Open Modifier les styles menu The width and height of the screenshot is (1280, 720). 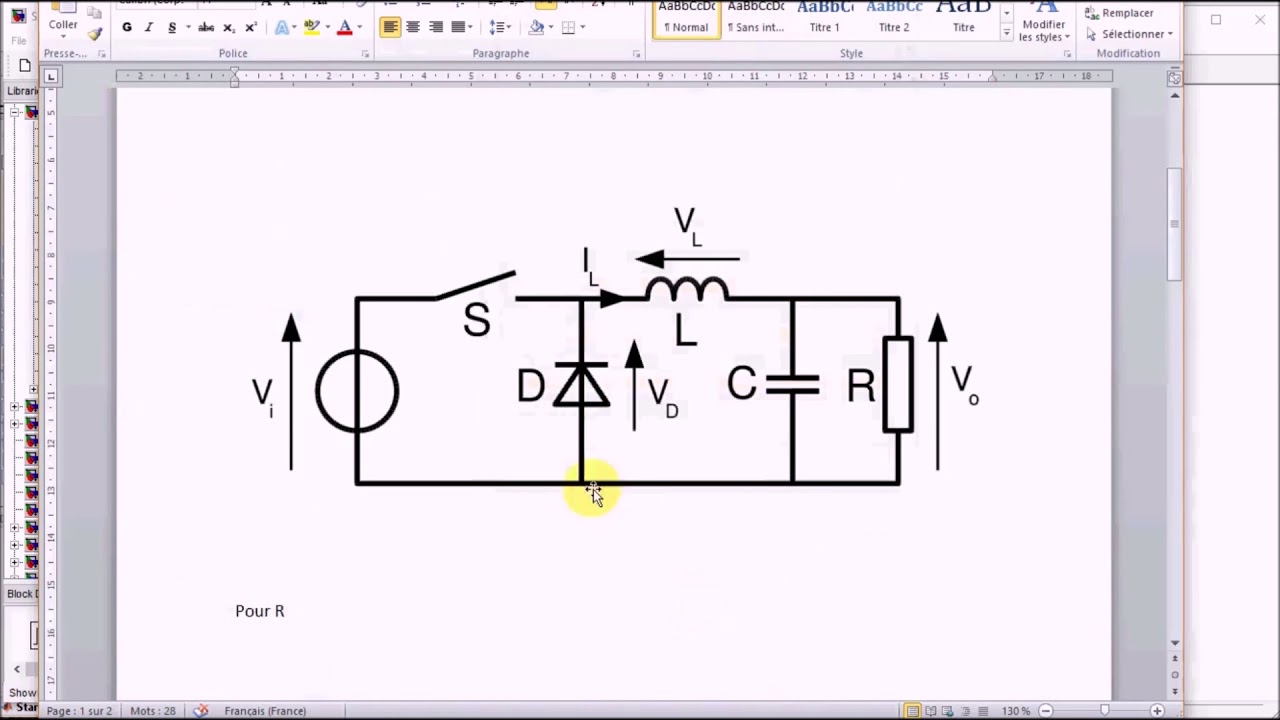click(1044, 22)
